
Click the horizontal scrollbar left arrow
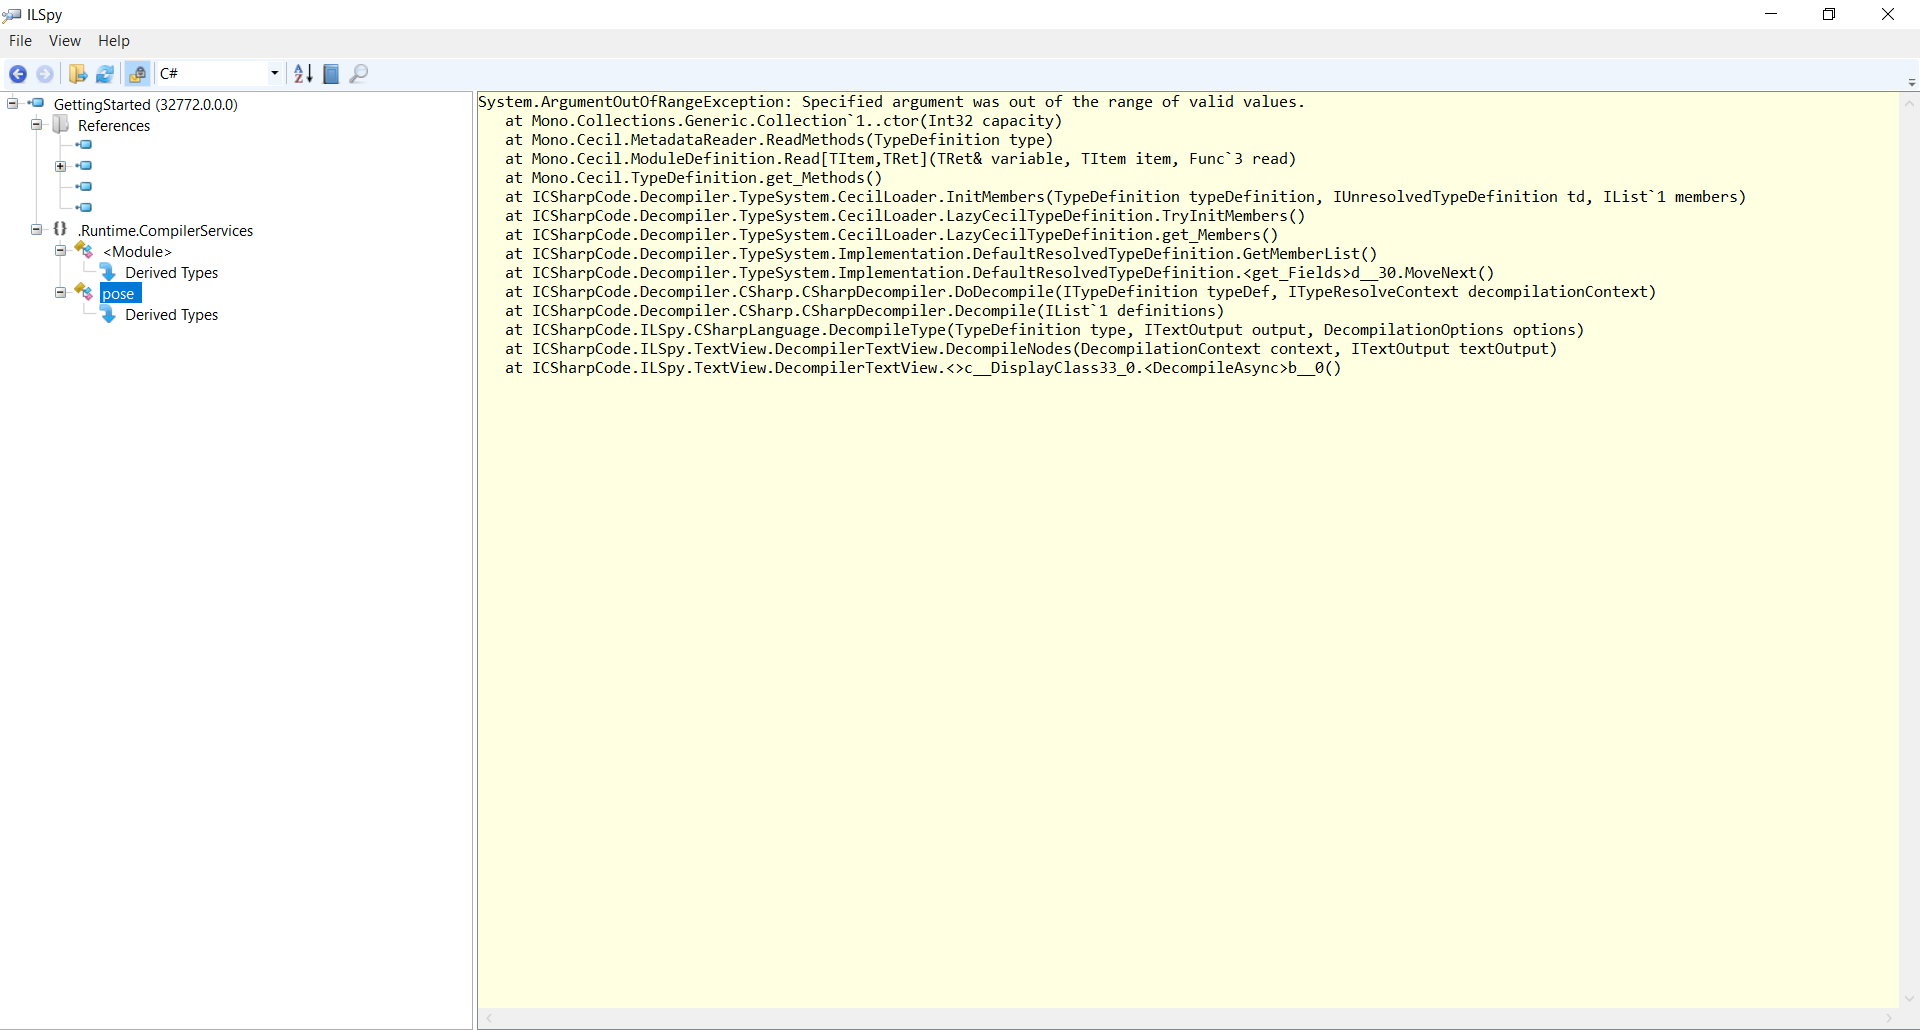[x=488, y=1019]
